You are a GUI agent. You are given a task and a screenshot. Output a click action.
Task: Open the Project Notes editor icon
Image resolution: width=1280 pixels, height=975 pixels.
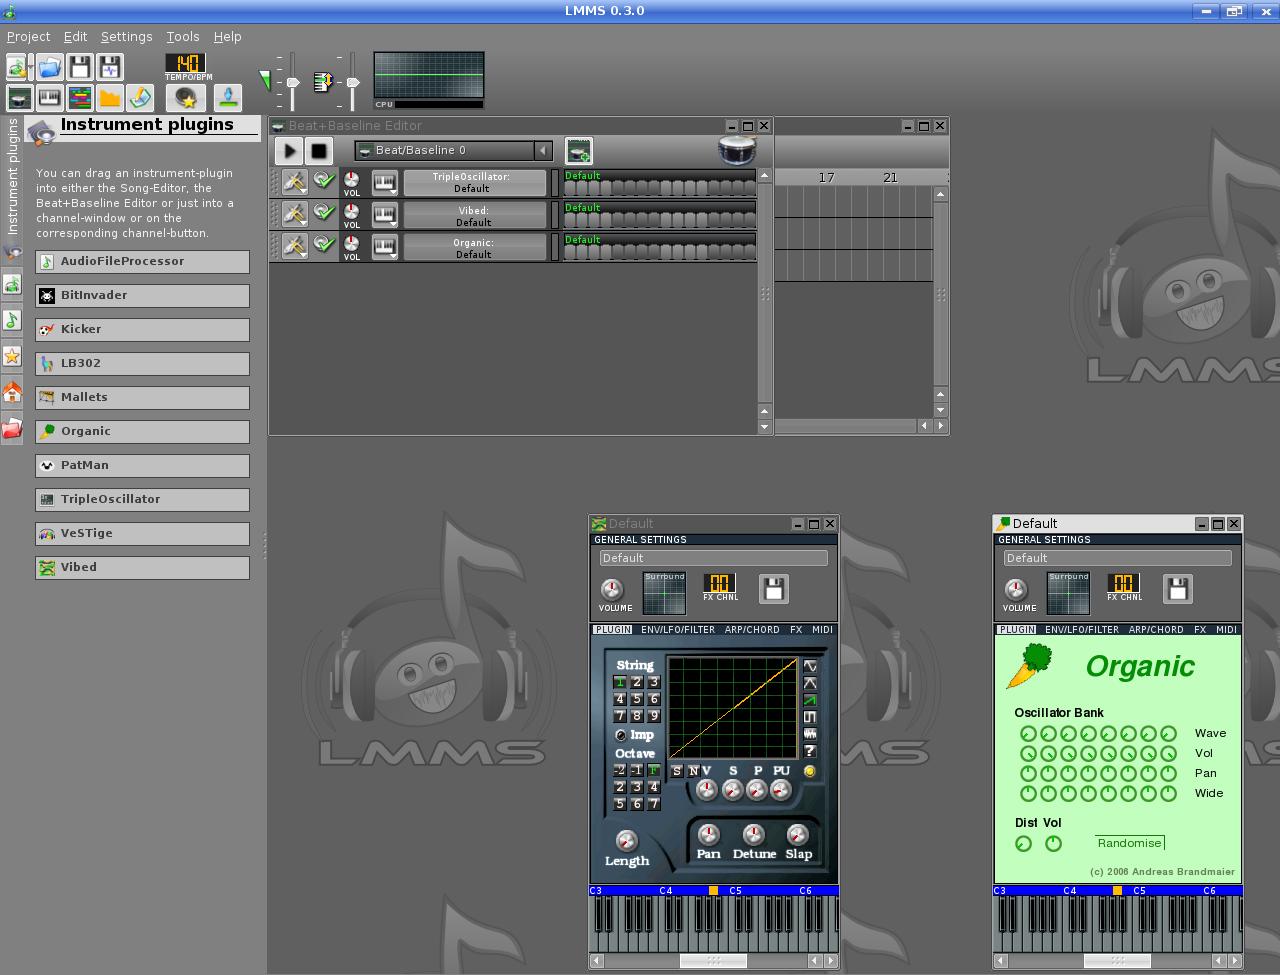point(141,97)
